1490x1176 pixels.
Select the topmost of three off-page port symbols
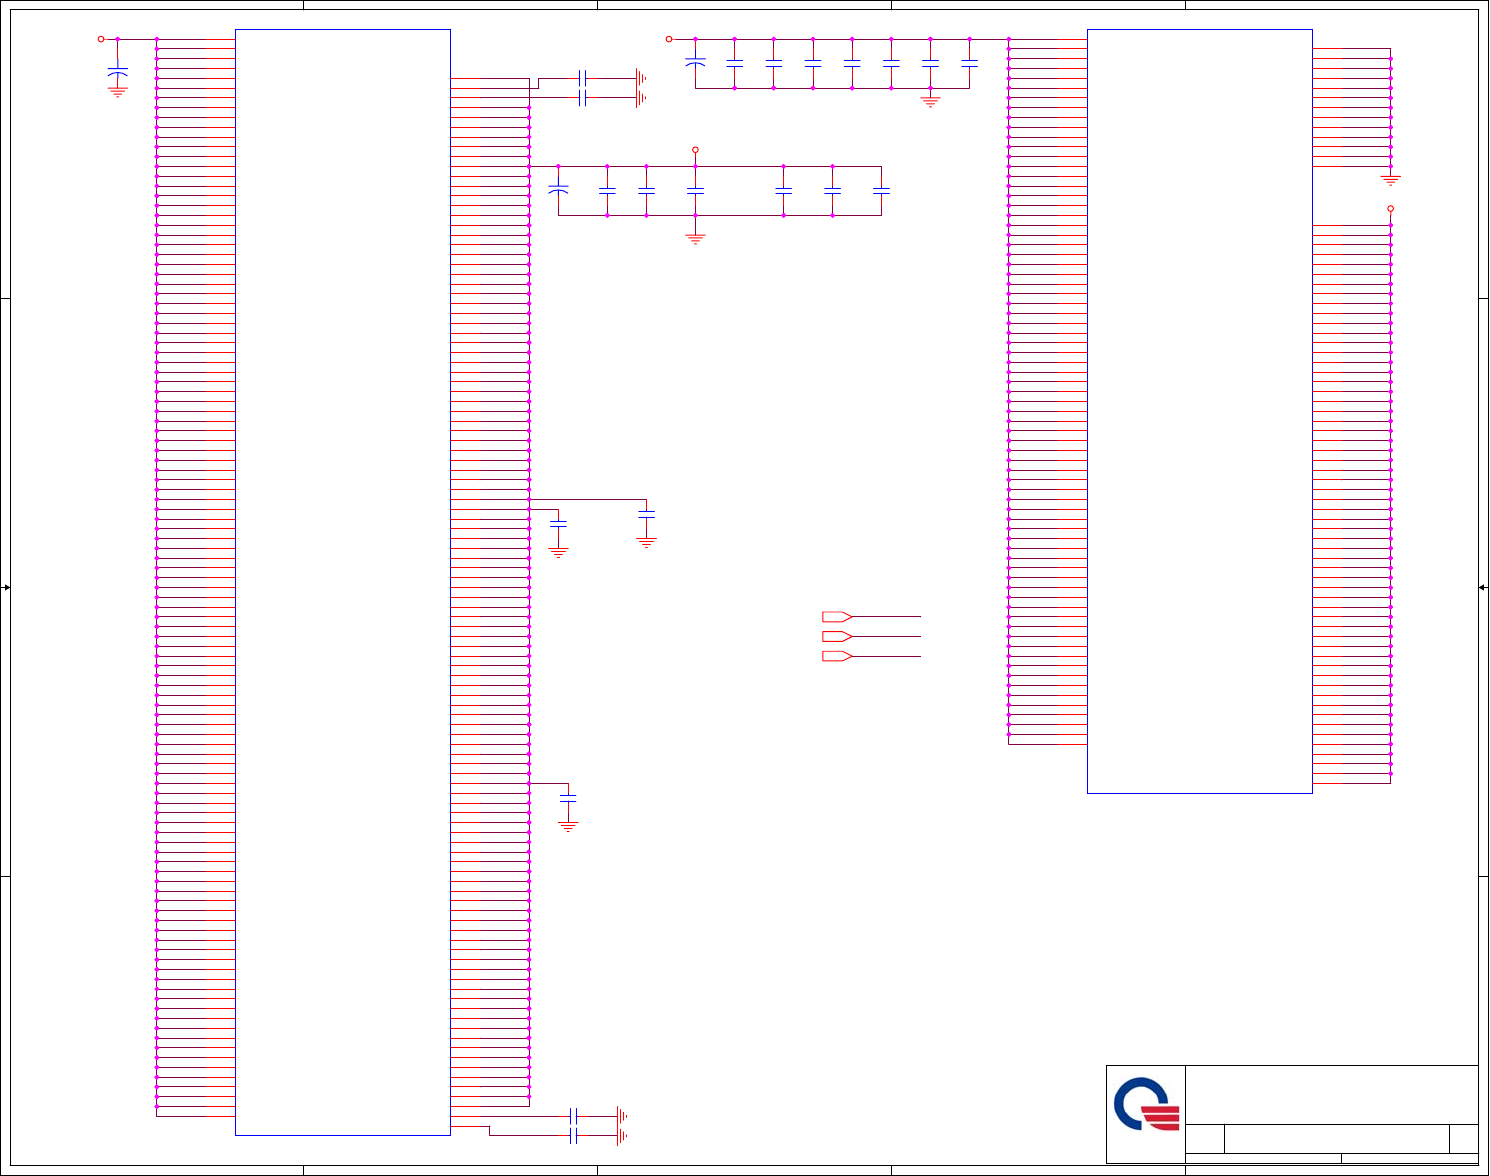click(x=836, y=617)
